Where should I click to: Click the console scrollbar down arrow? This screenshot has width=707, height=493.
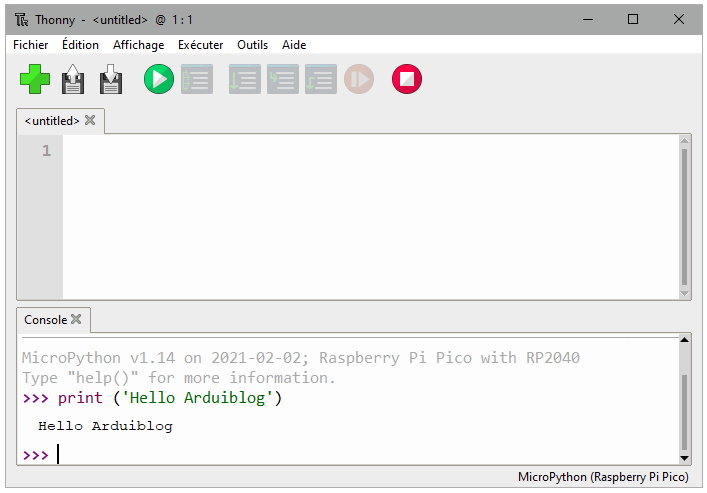click(684, 458)
